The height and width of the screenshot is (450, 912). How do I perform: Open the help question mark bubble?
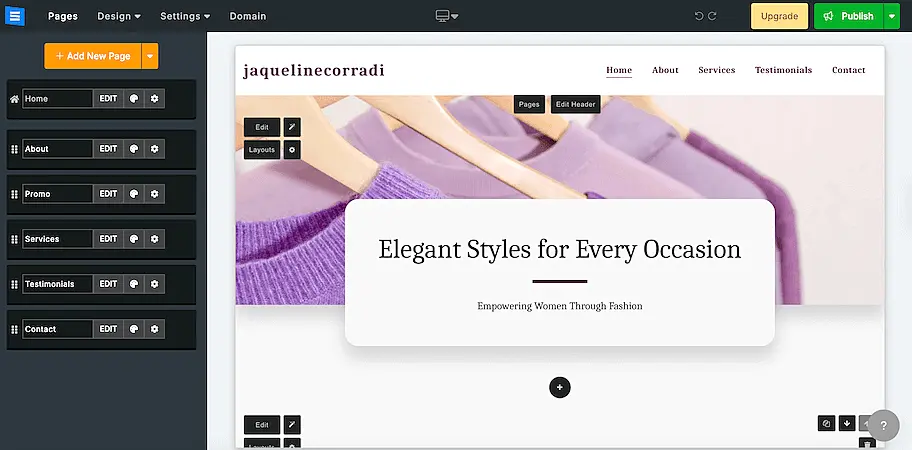[883, 425]
